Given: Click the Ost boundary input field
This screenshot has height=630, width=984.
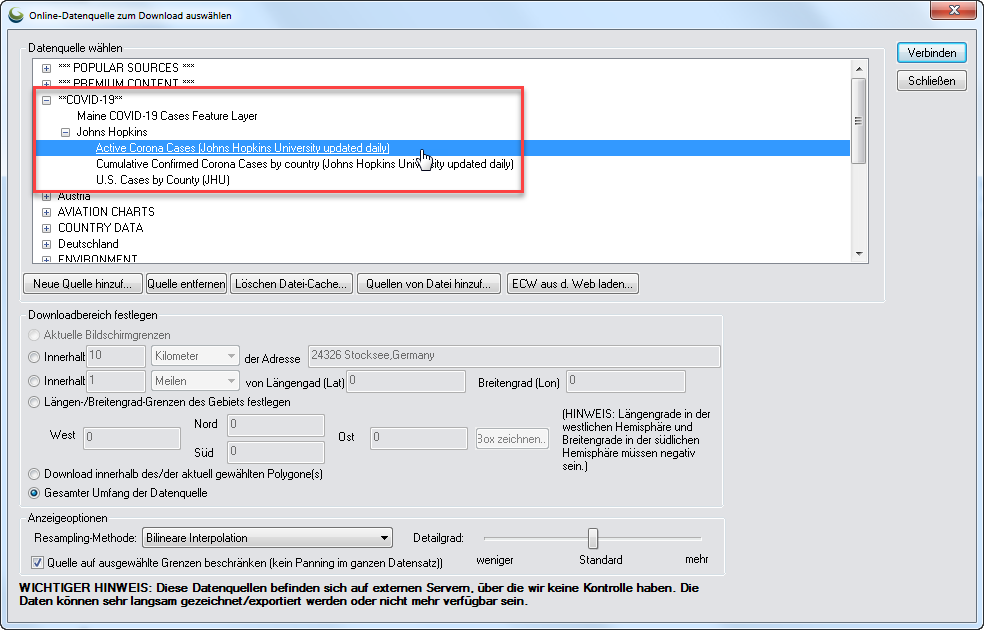Looking at the screenshot, I should pyautogui.click(x=419, y=438).
